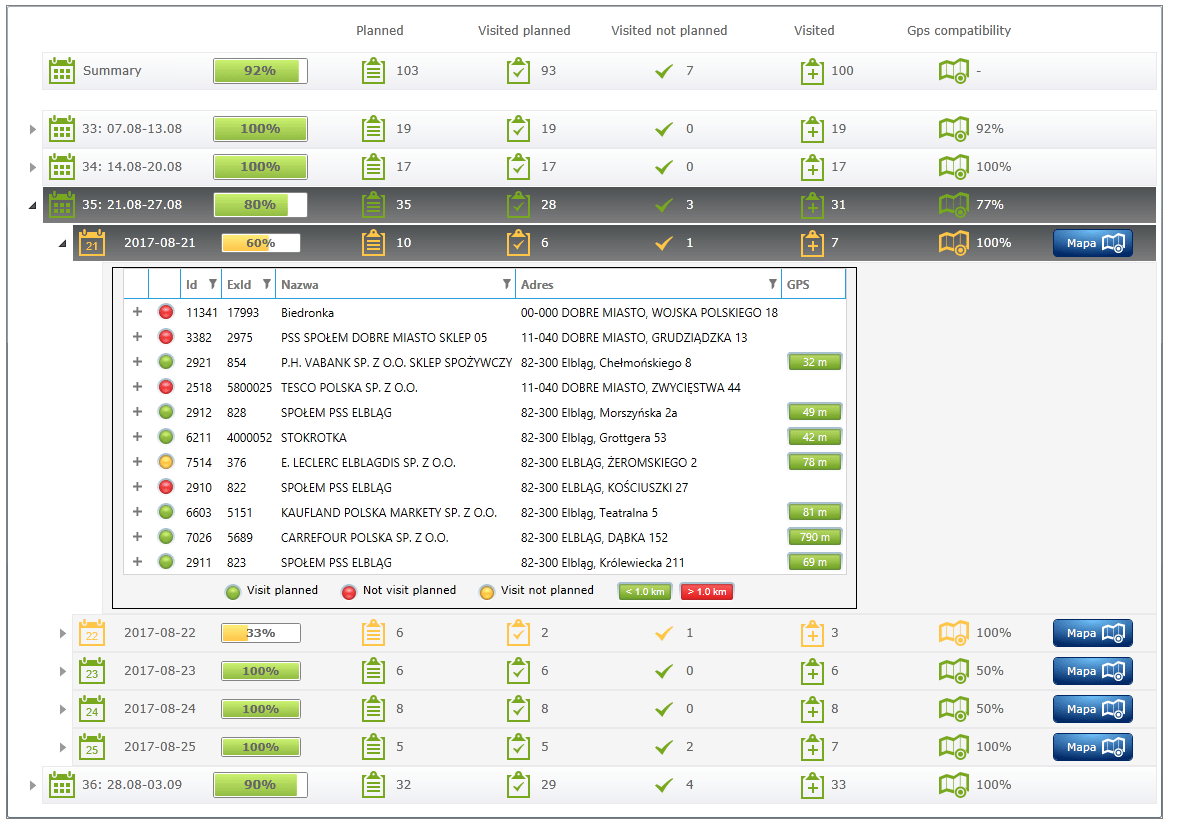Viewport: 1195px width, 821px height.
Task: Click the day 25 calendar icon
Action: [x=91, y=747]
